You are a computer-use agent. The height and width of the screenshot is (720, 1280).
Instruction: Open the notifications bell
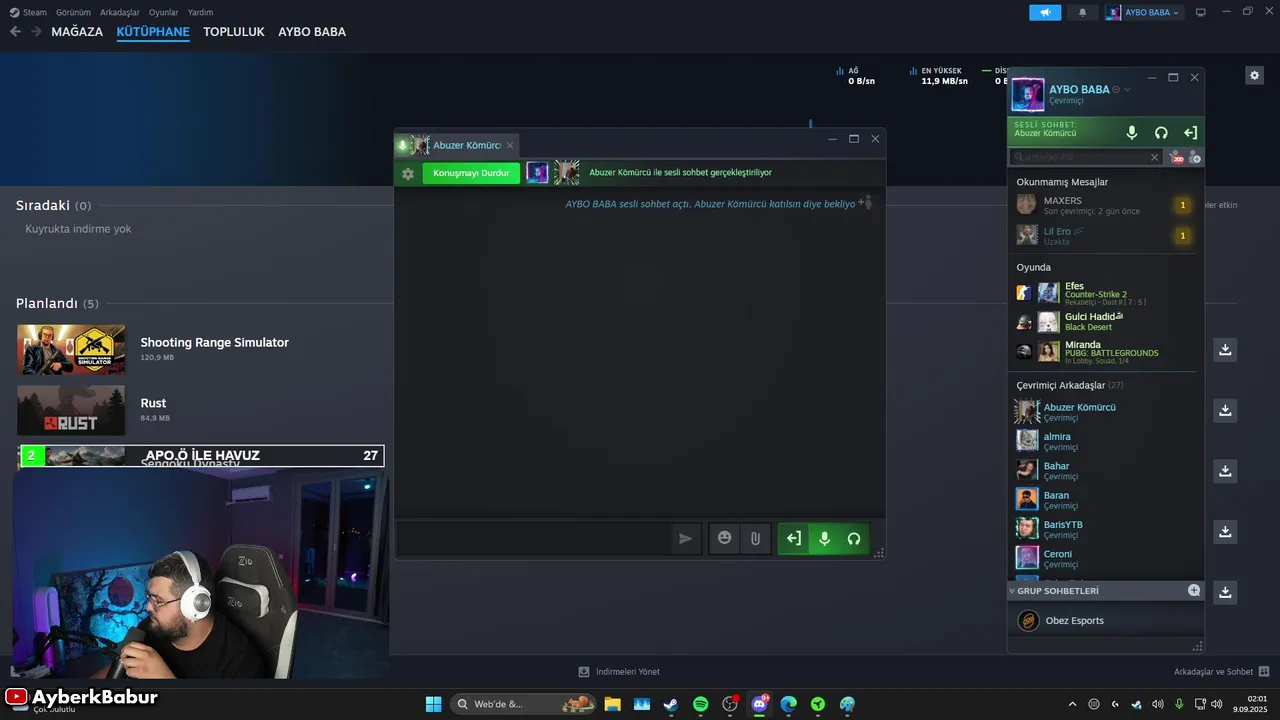point(1082,12)
